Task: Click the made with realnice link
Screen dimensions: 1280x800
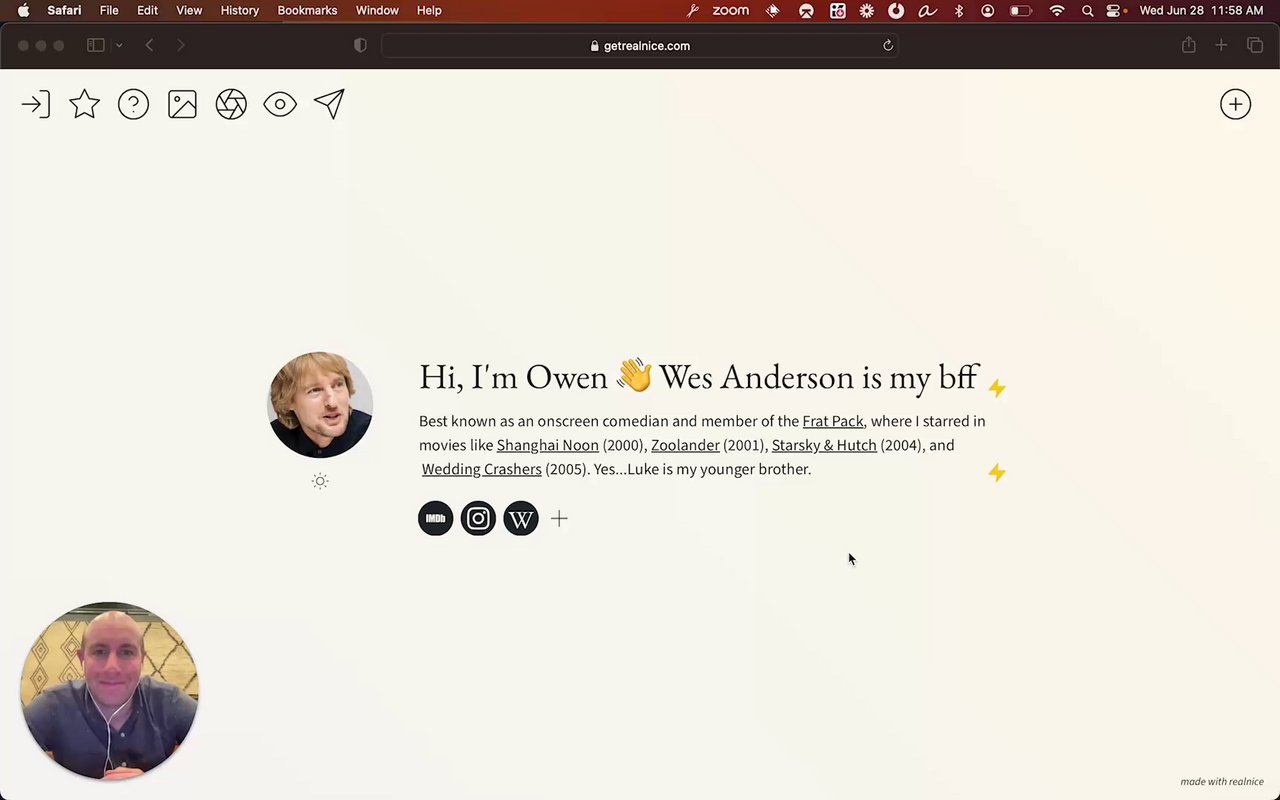Action: point(1221,782)
